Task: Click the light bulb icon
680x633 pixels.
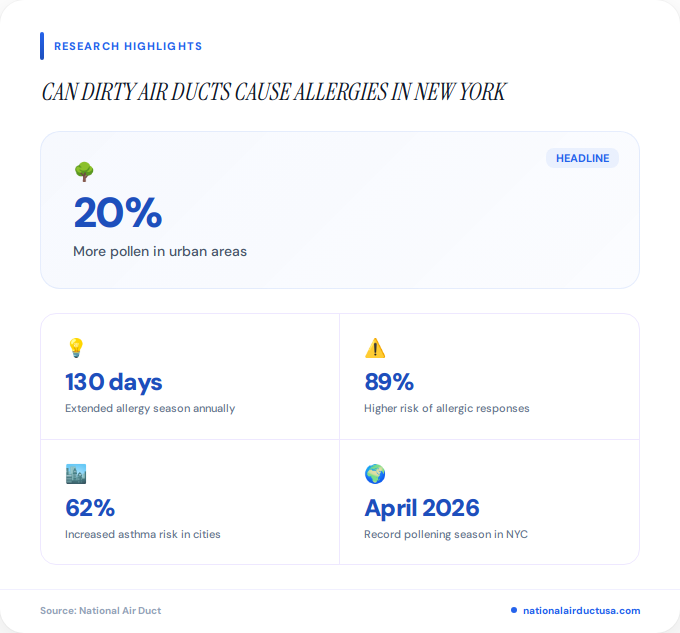Action: click(x=76, y=348)
